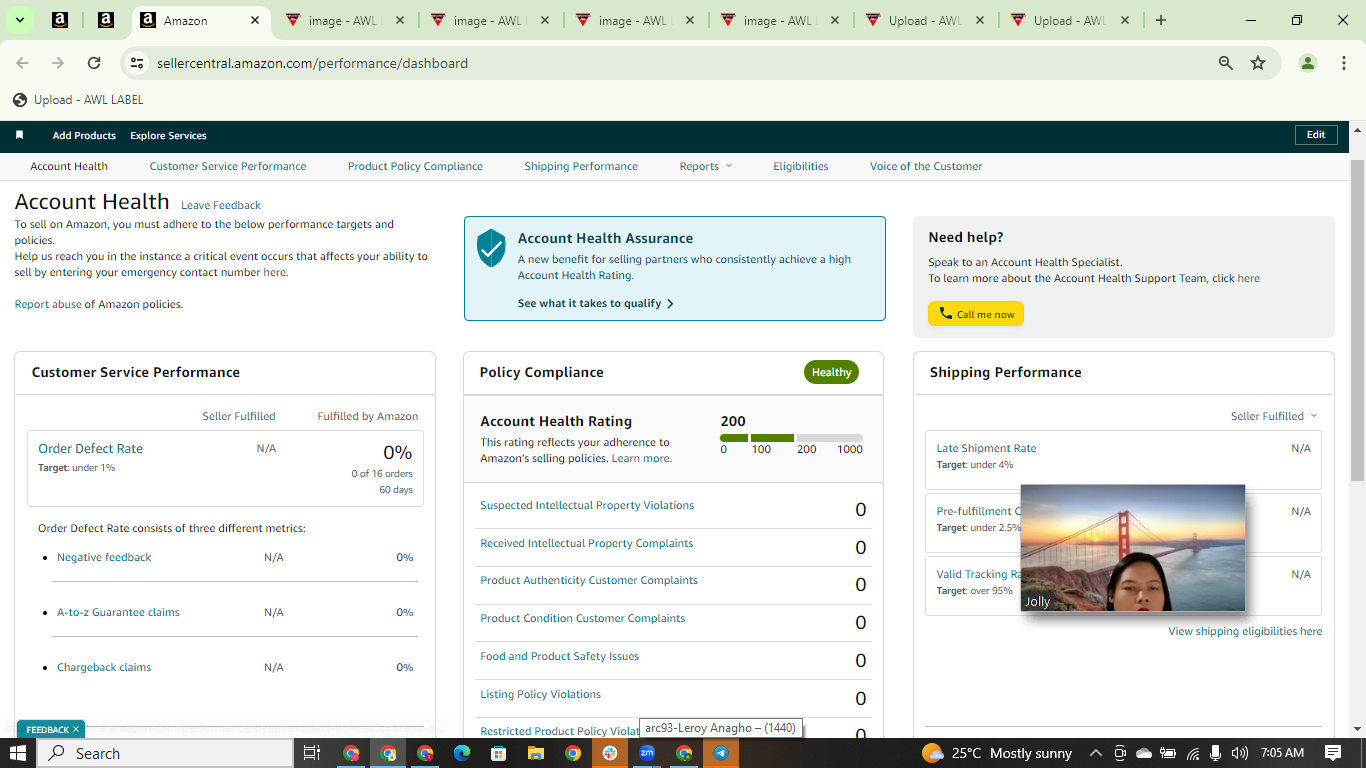Reload the Seller Central page
Image resolution: width=1366 pixels, height=768 pixels.
94,63
